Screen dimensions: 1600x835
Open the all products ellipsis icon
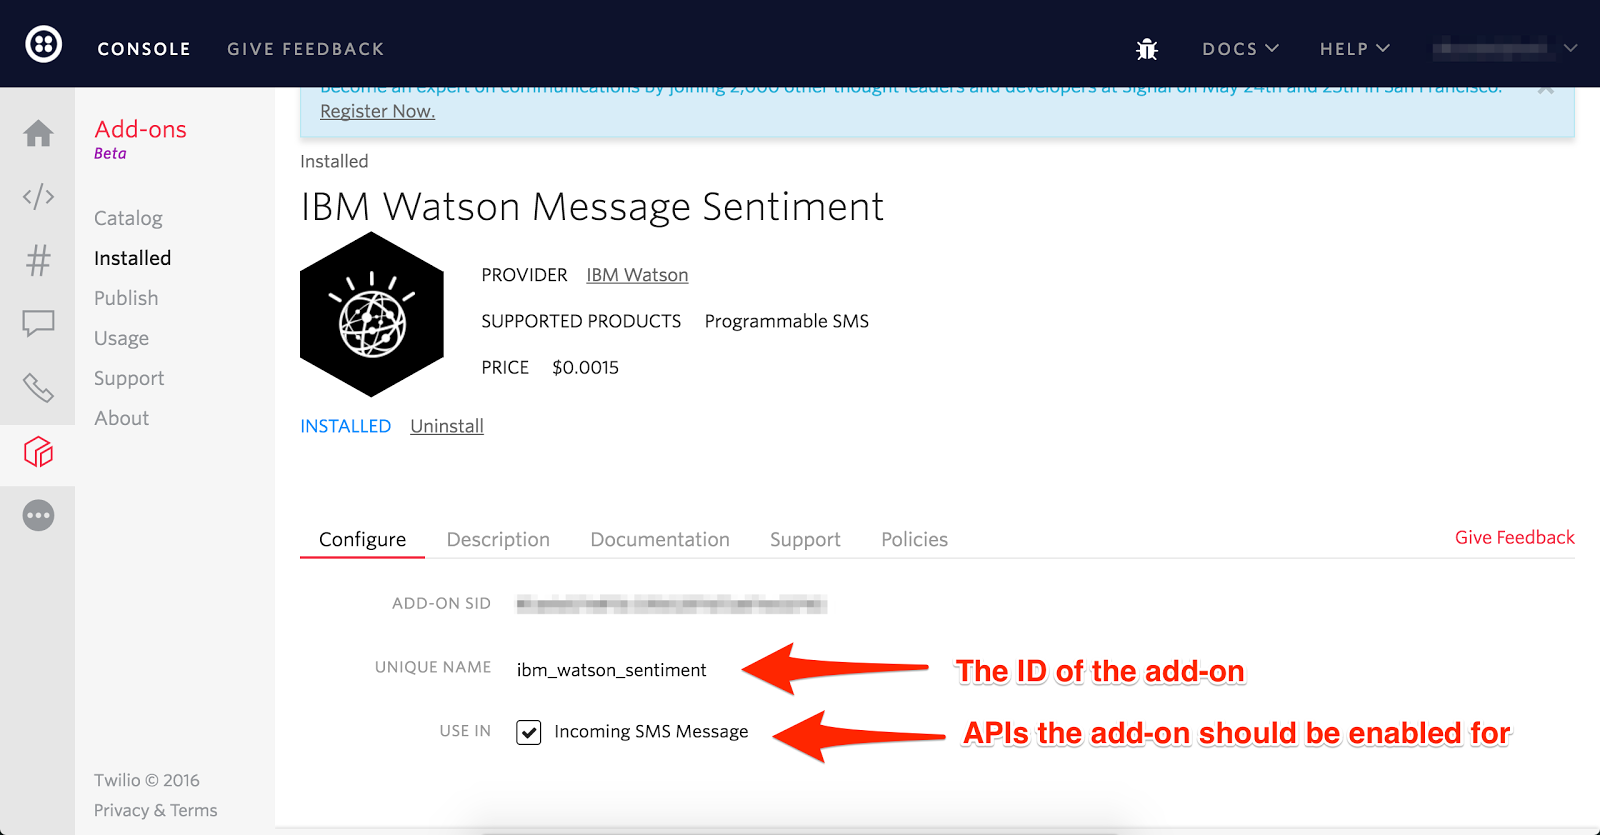coord(38,515)
